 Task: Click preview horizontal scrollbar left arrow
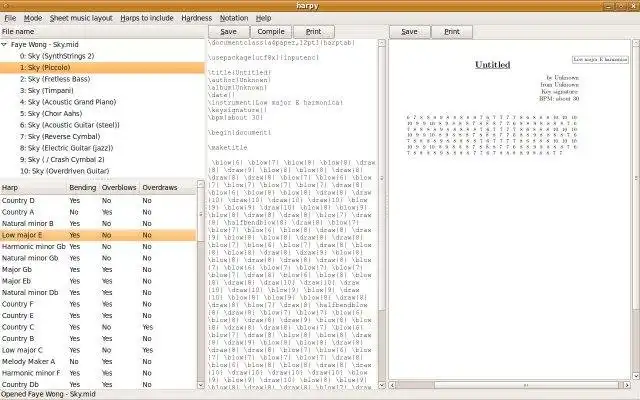click(x=393, y=384)
